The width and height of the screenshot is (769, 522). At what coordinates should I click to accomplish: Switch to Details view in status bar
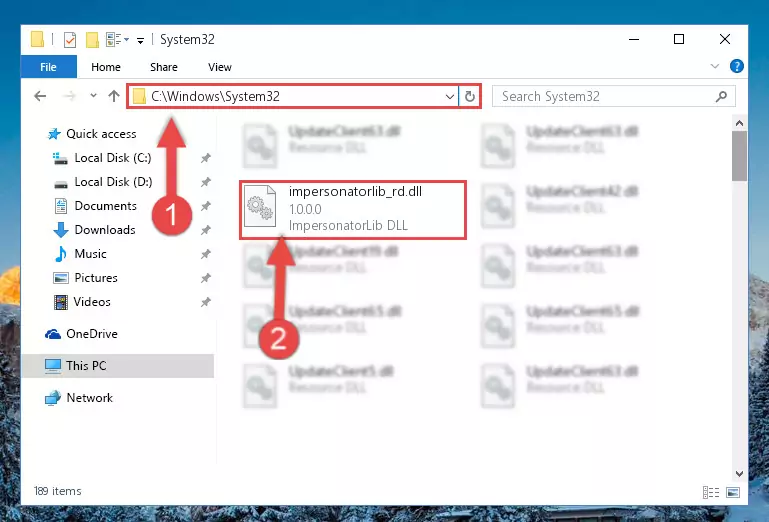(711, 492)
